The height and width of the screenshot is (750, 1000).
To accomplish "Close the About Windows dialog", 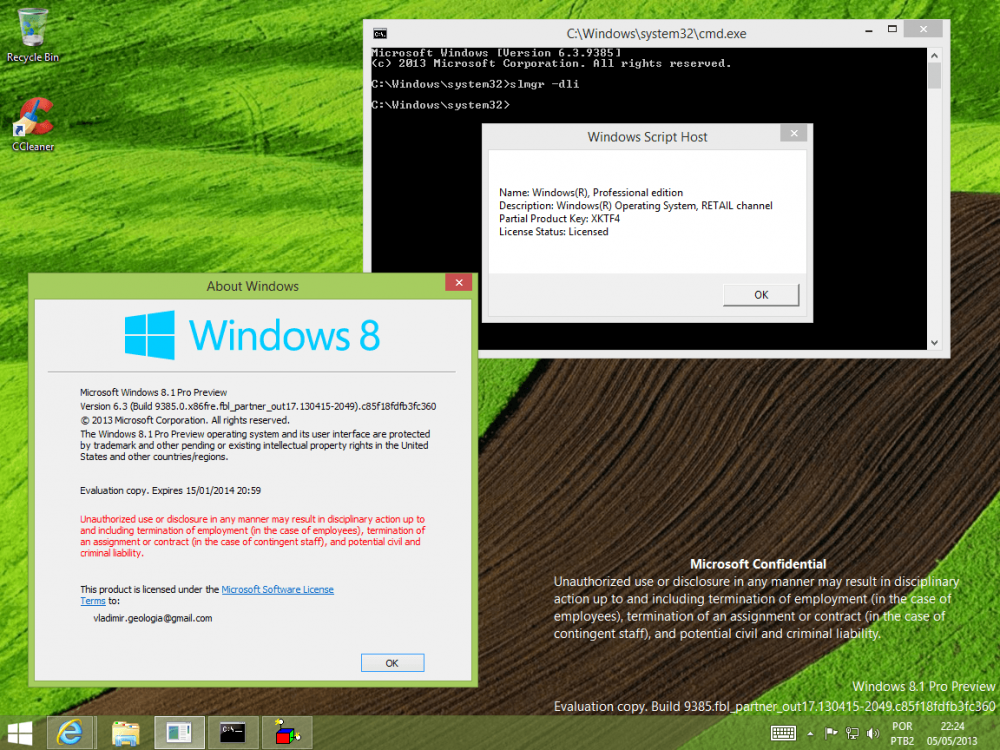I will coord(459,283).
